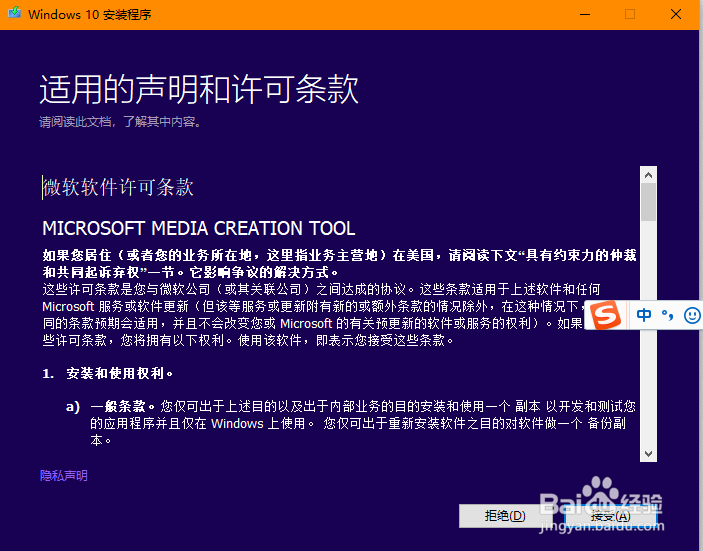Click license scrollbar down arrow
The width and height of the screenshot is (703, 551).
648,454
